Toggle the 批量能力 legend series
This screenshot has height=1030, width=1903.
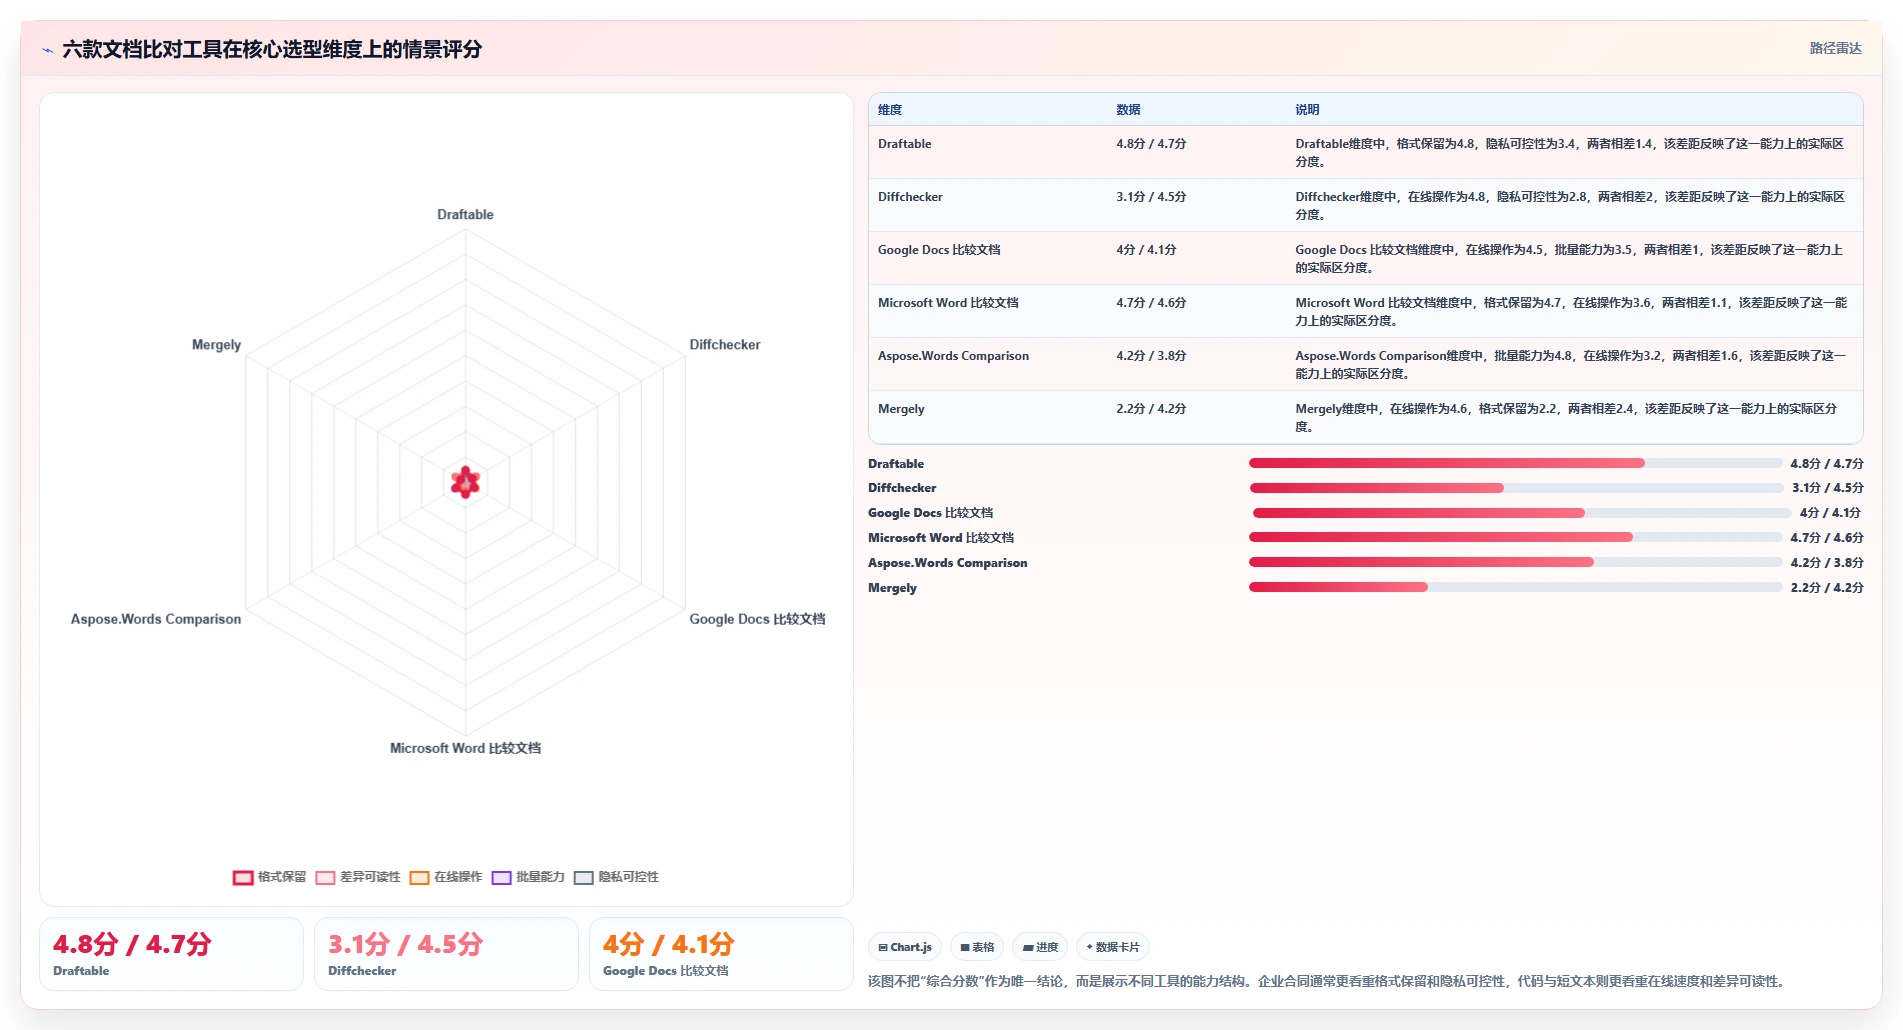(528, 877)
